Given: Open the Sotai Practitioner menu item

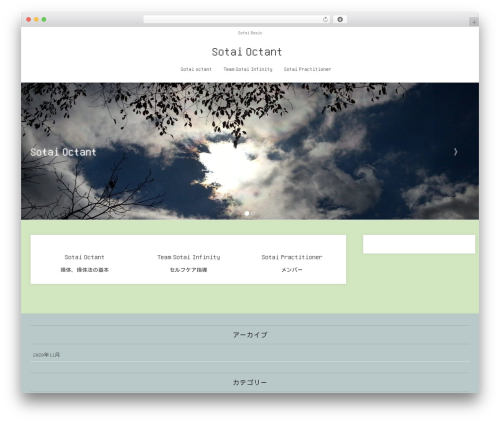Looking at the screenshot, I should point(307,69).
